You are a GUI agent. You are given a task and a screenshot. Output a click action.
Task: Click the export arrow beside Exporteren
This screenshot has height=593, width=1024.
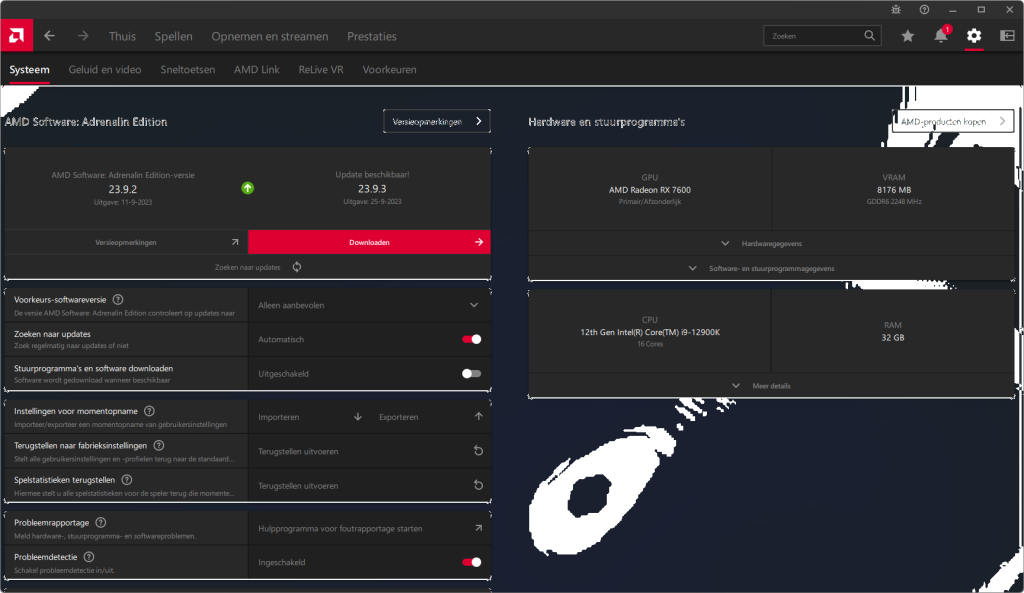pyautogui.click(x=478, y=417)
